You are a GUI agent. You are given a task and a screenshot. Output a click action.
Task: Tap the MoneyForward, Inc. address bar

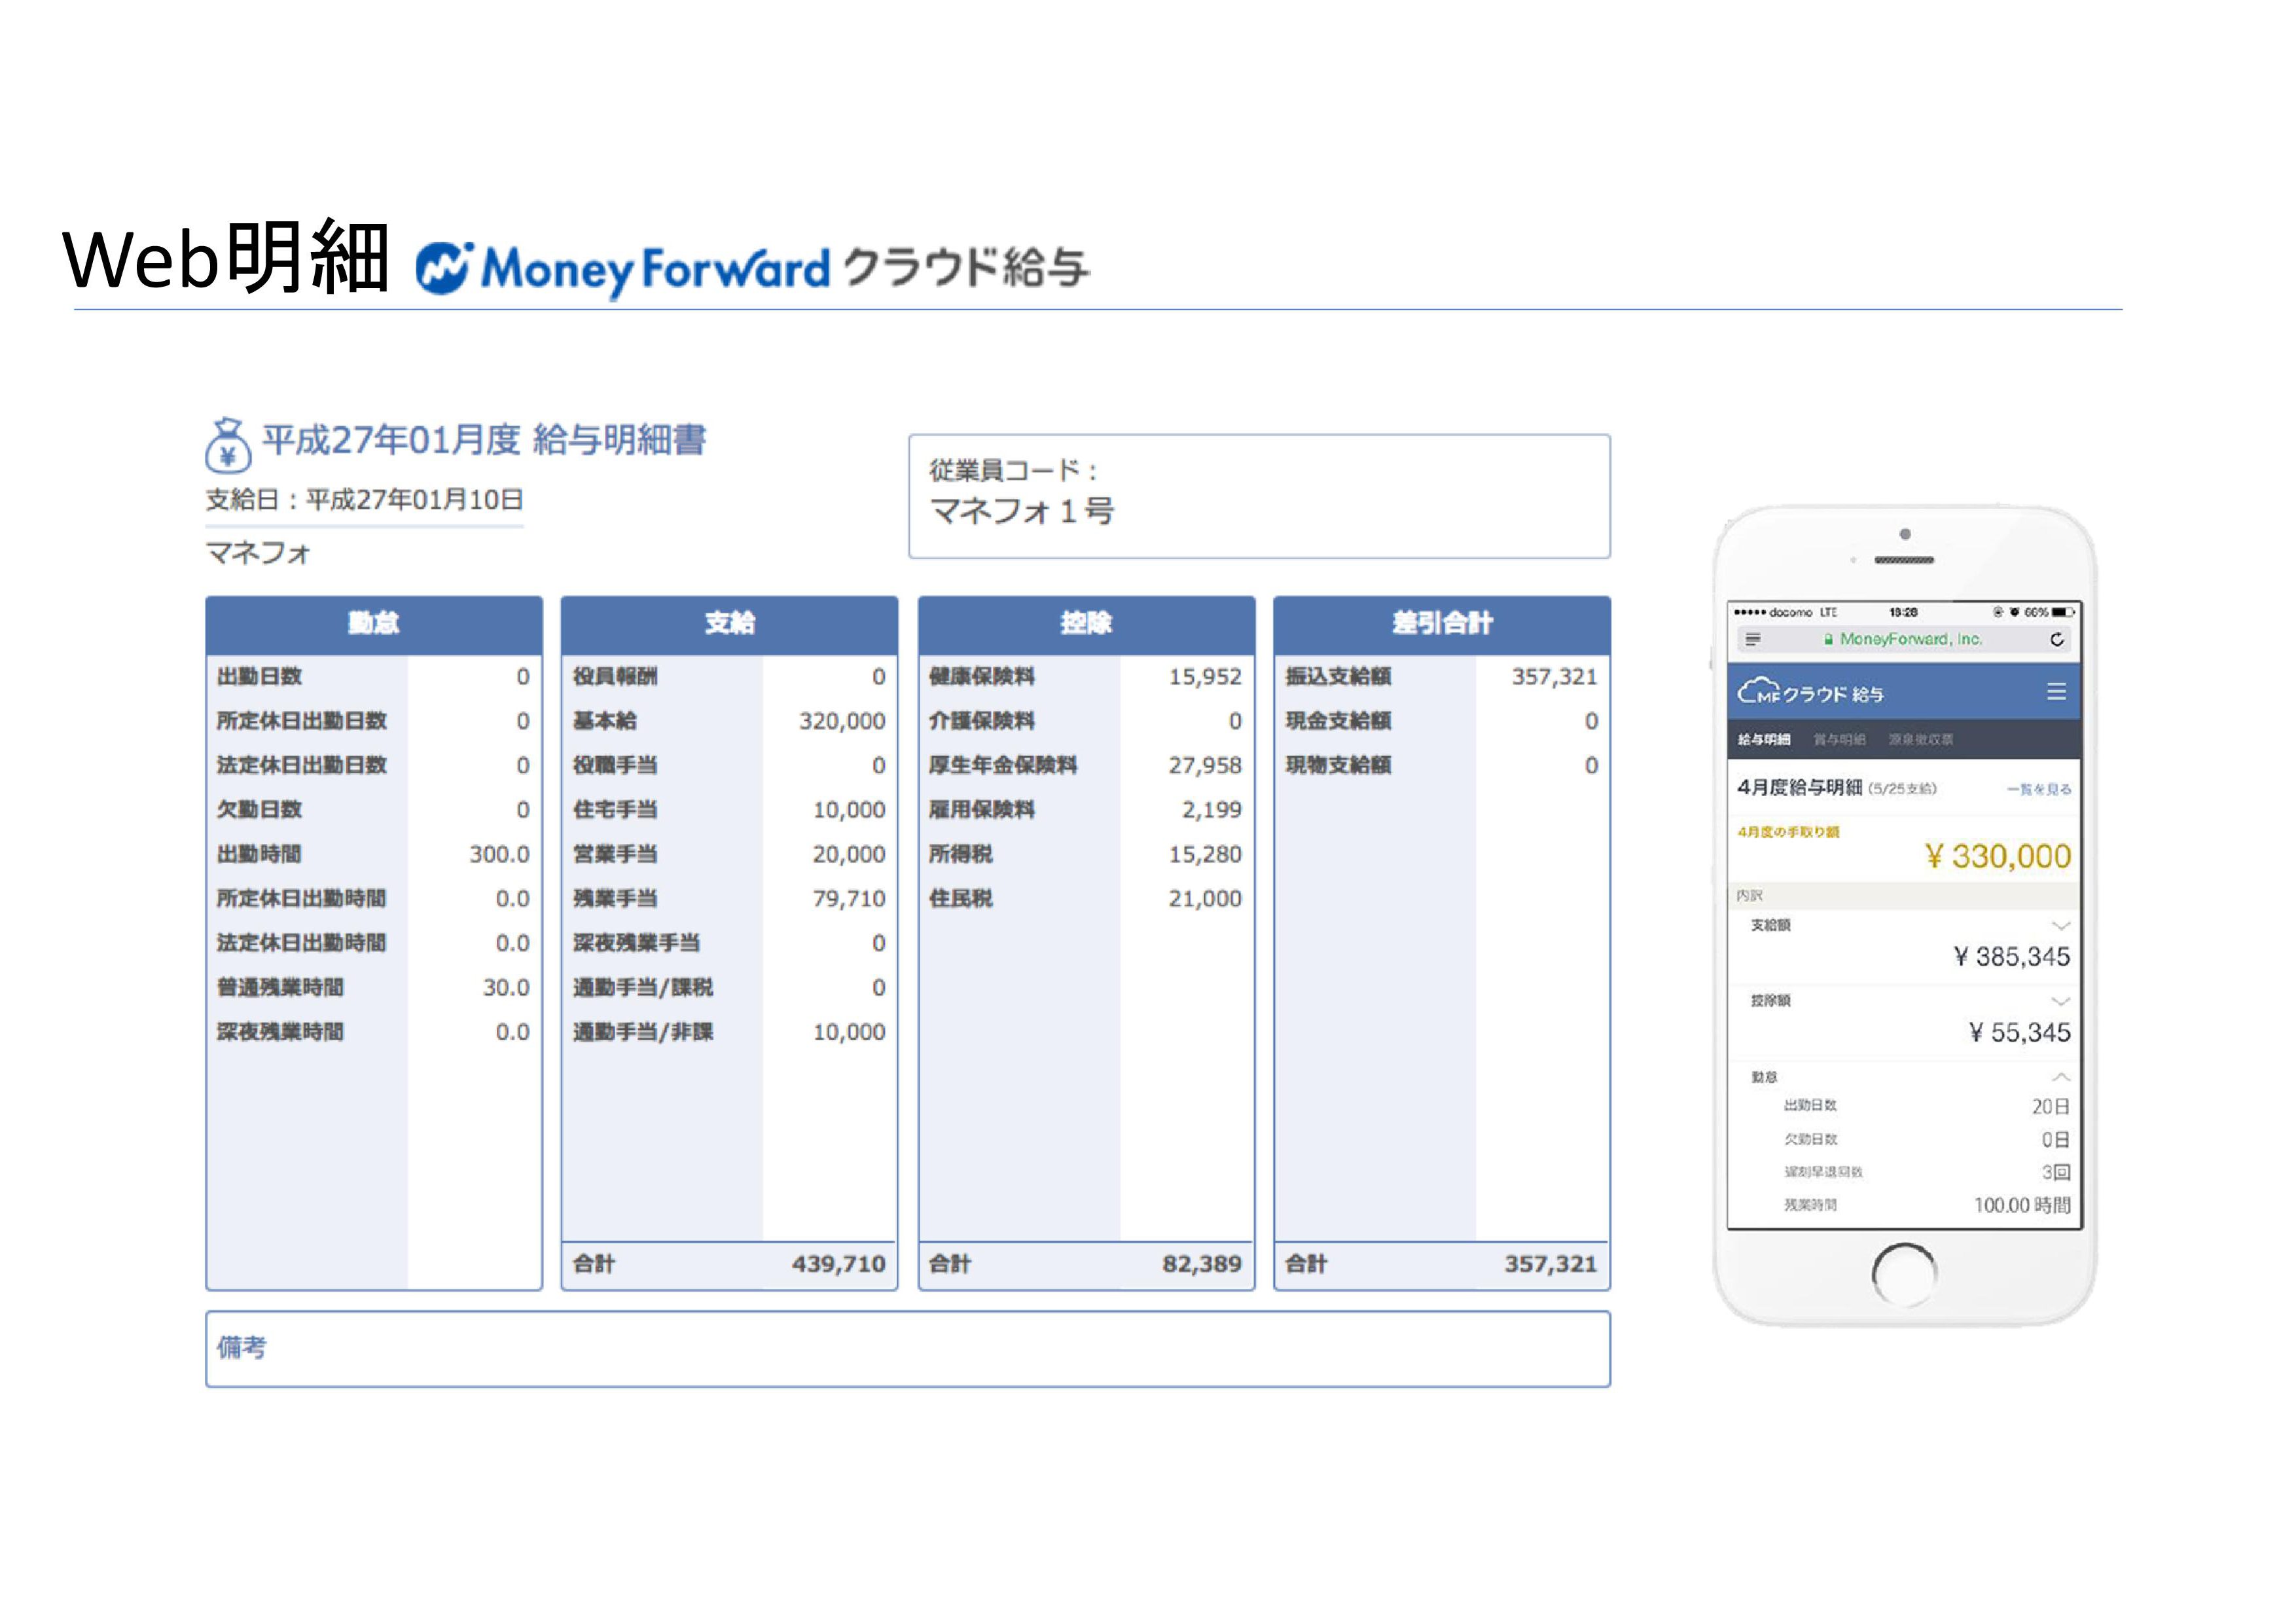coord(1904,640)
